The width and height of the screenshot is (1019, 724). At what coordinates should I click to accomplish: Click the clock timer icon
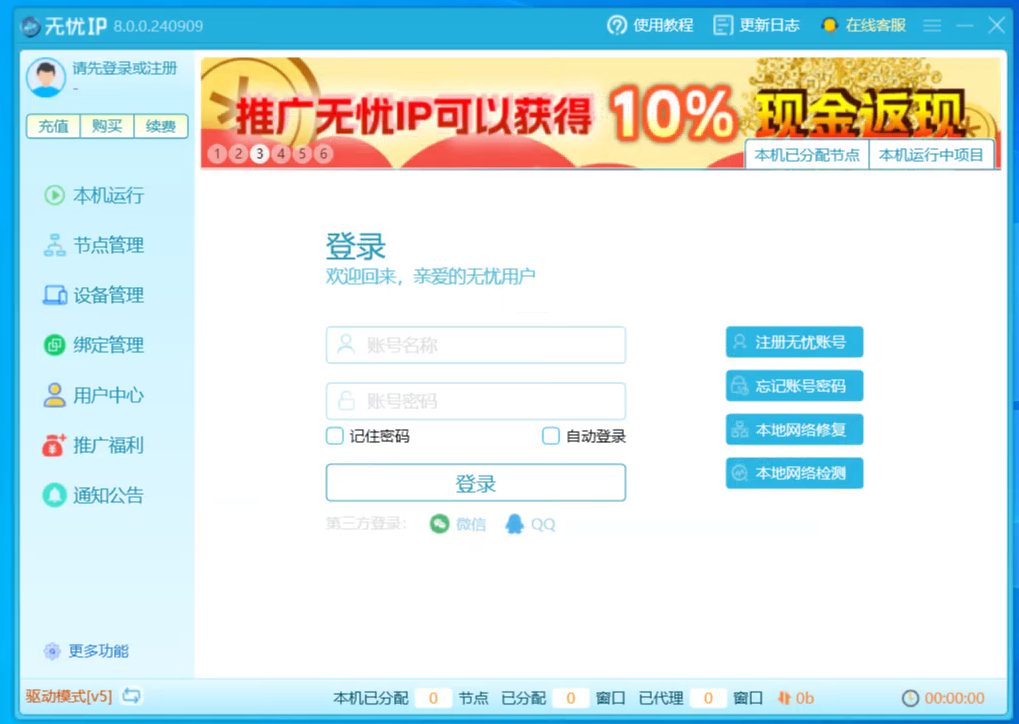coord(910,698)
